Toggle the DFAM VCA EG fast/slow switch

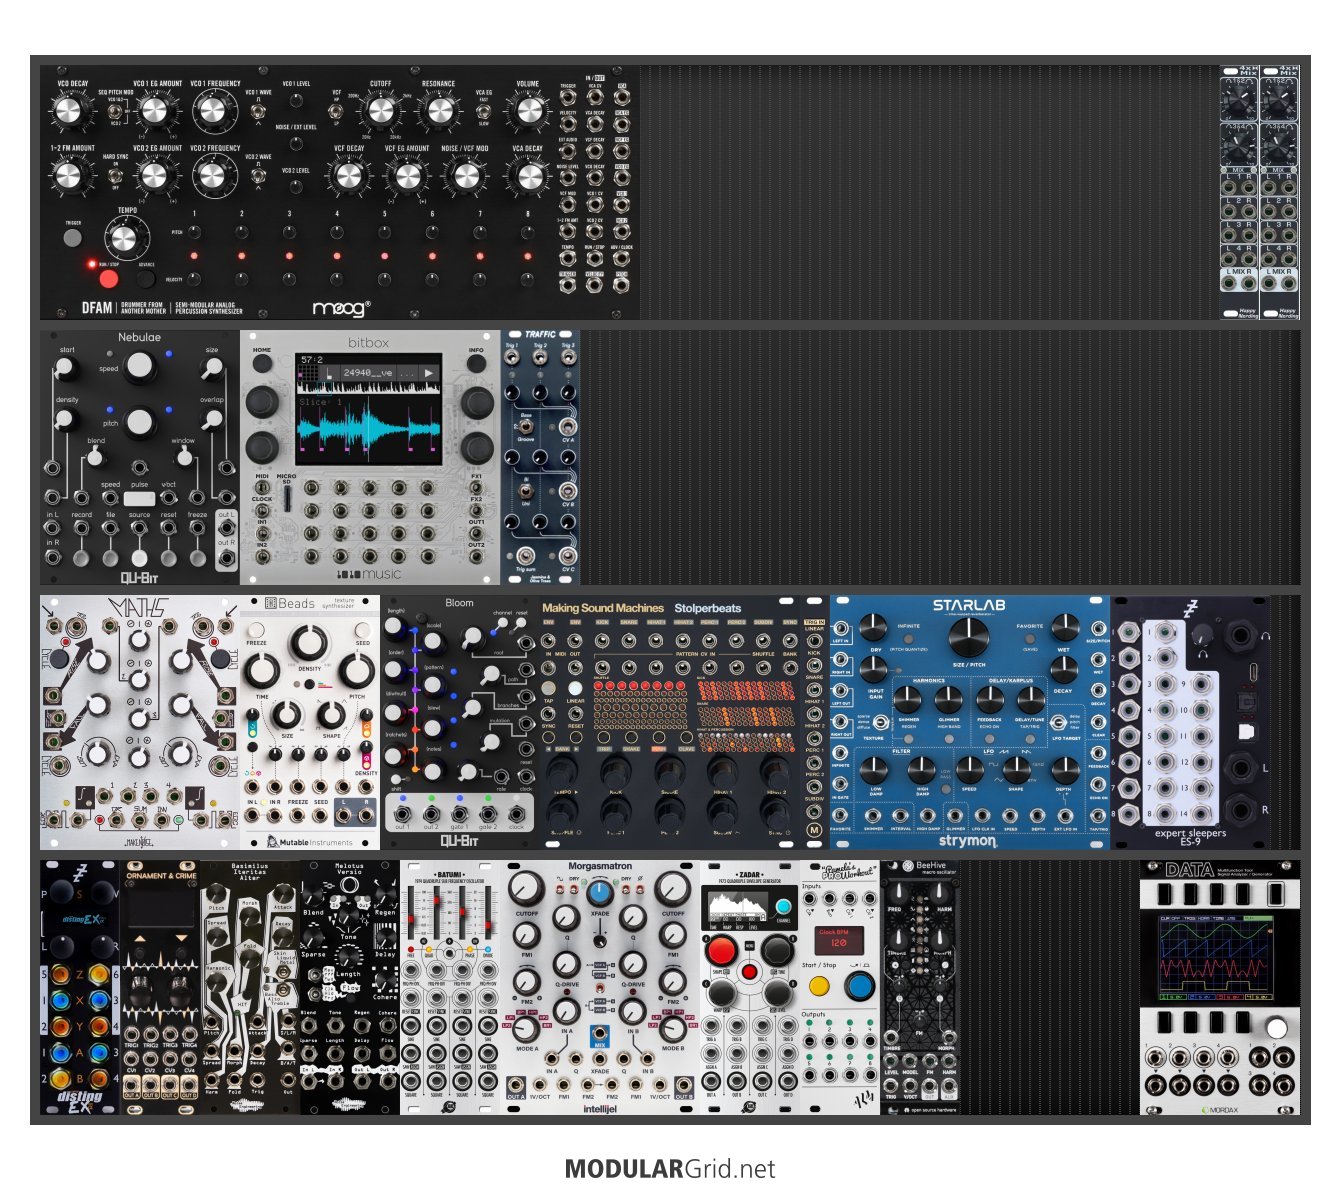[x=483, y=111]
